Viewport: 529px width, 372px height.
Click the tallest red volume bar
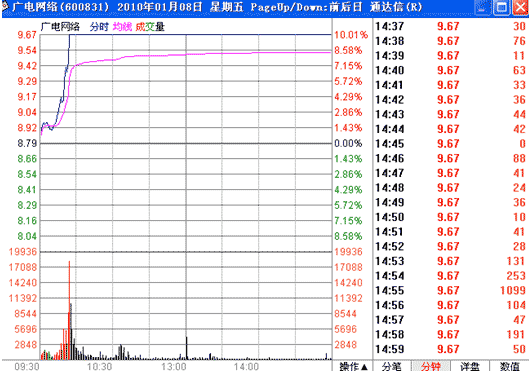click(69, 310)
